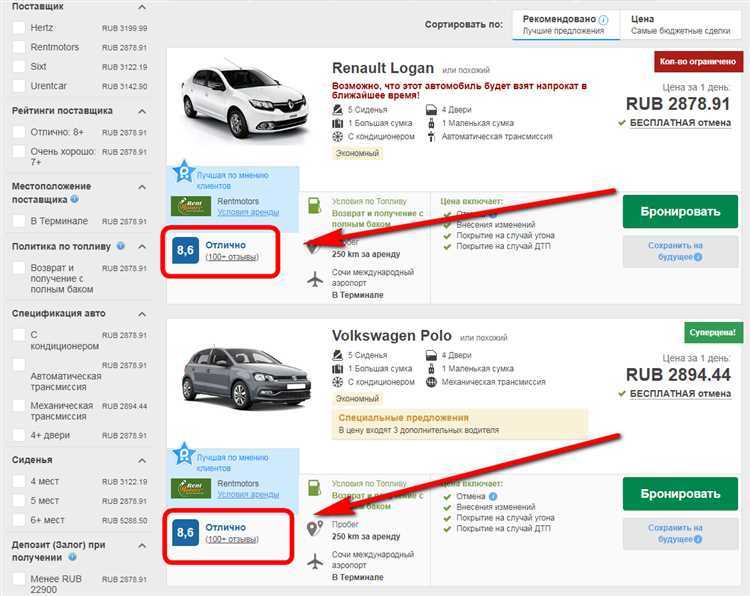Open 'БЕСПЛАТНАЯ отмена' link for Volkswagen Polo
Viewport: 750px width, 596px height.
(680, 394)
